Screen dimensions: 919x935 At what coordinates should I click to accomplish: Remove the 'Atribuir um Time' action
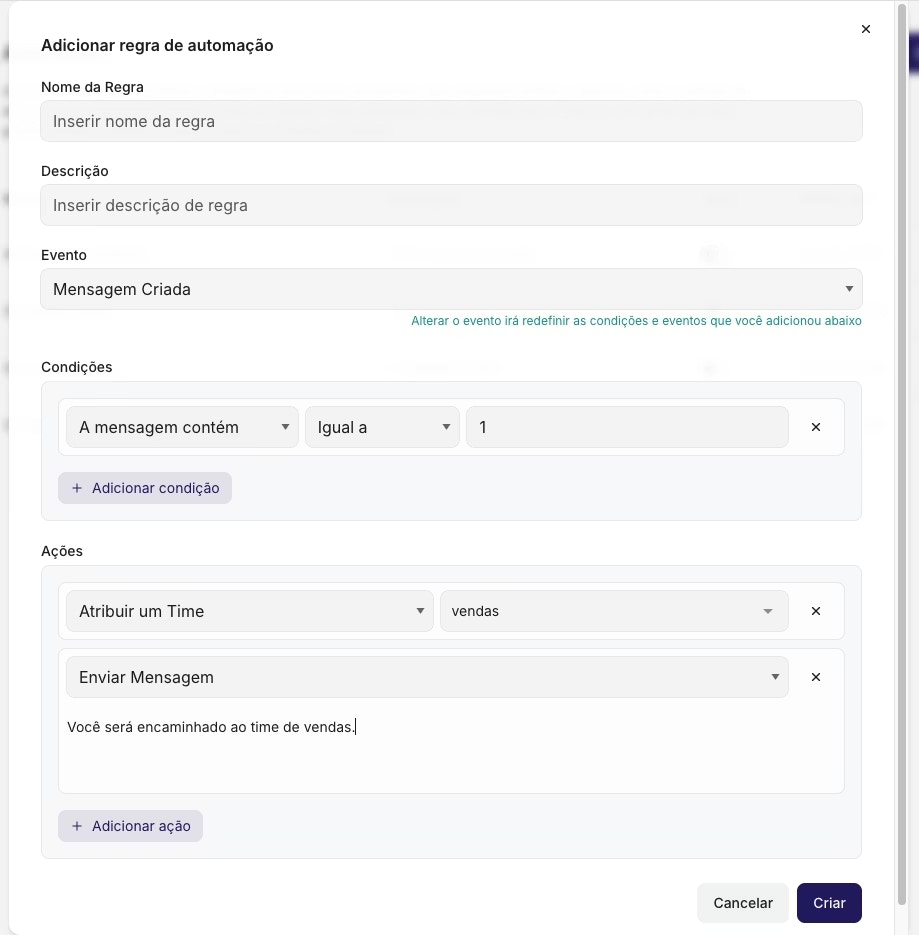point(815,611)
